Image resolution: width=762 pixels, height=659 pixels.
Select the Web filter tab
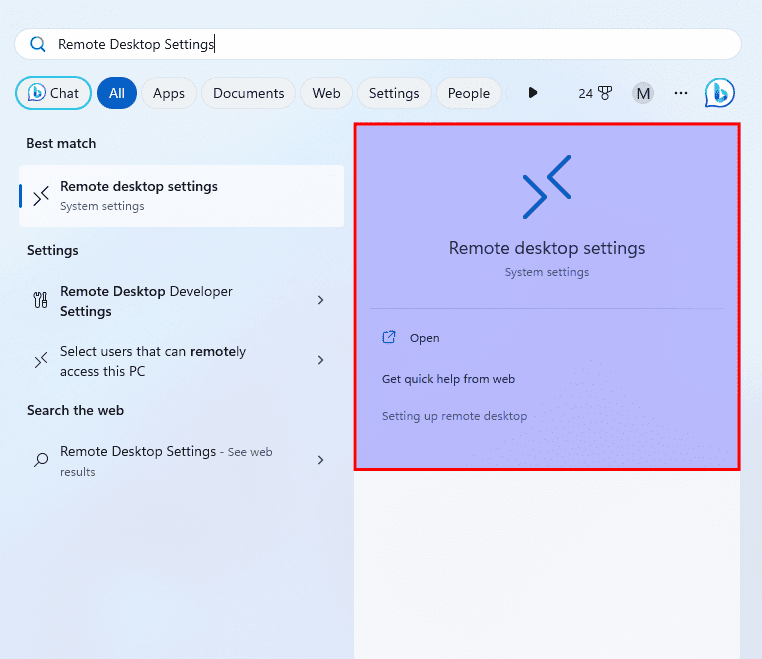click(326, 93)
